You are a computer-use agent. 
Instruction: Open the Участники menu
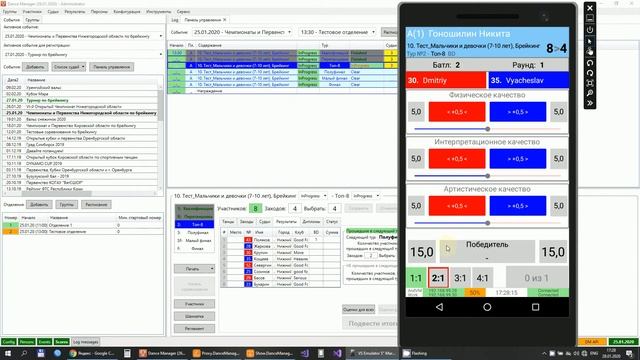32,12
